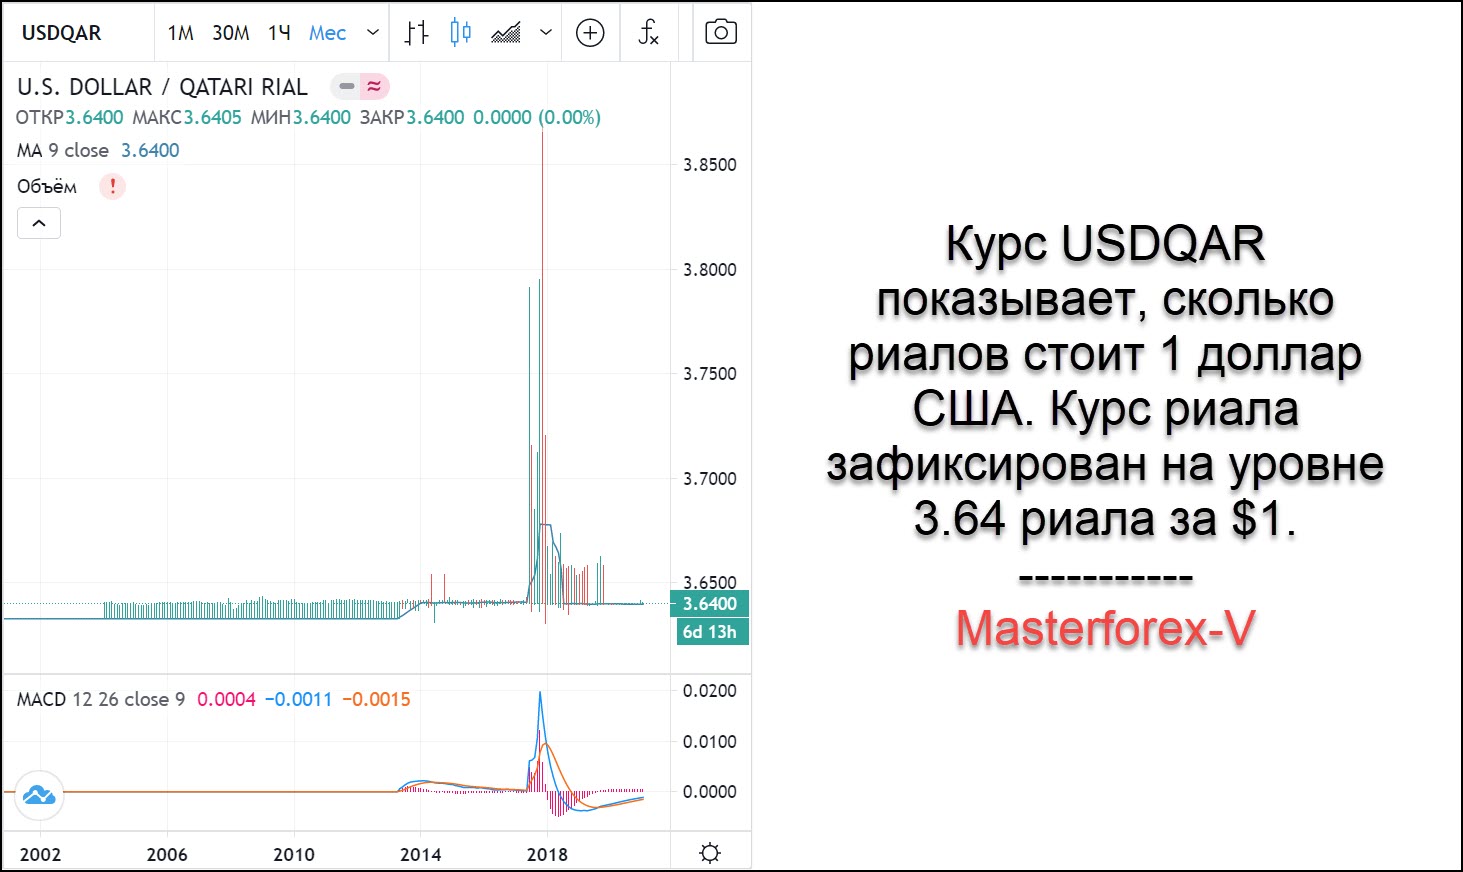The height and width of the screenshot is (872, 1463).
Task: Click the 0.0200 MACD axis label
Action: tap(710, 691)
